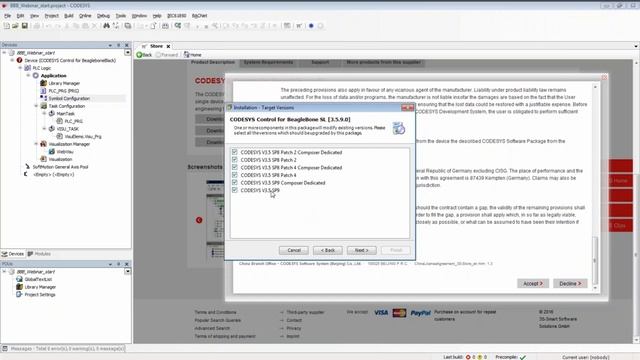
Task: Uncheck CODESYS V3.5 SP8 Patch 2 Composer Dedicated
Action: 235,152
